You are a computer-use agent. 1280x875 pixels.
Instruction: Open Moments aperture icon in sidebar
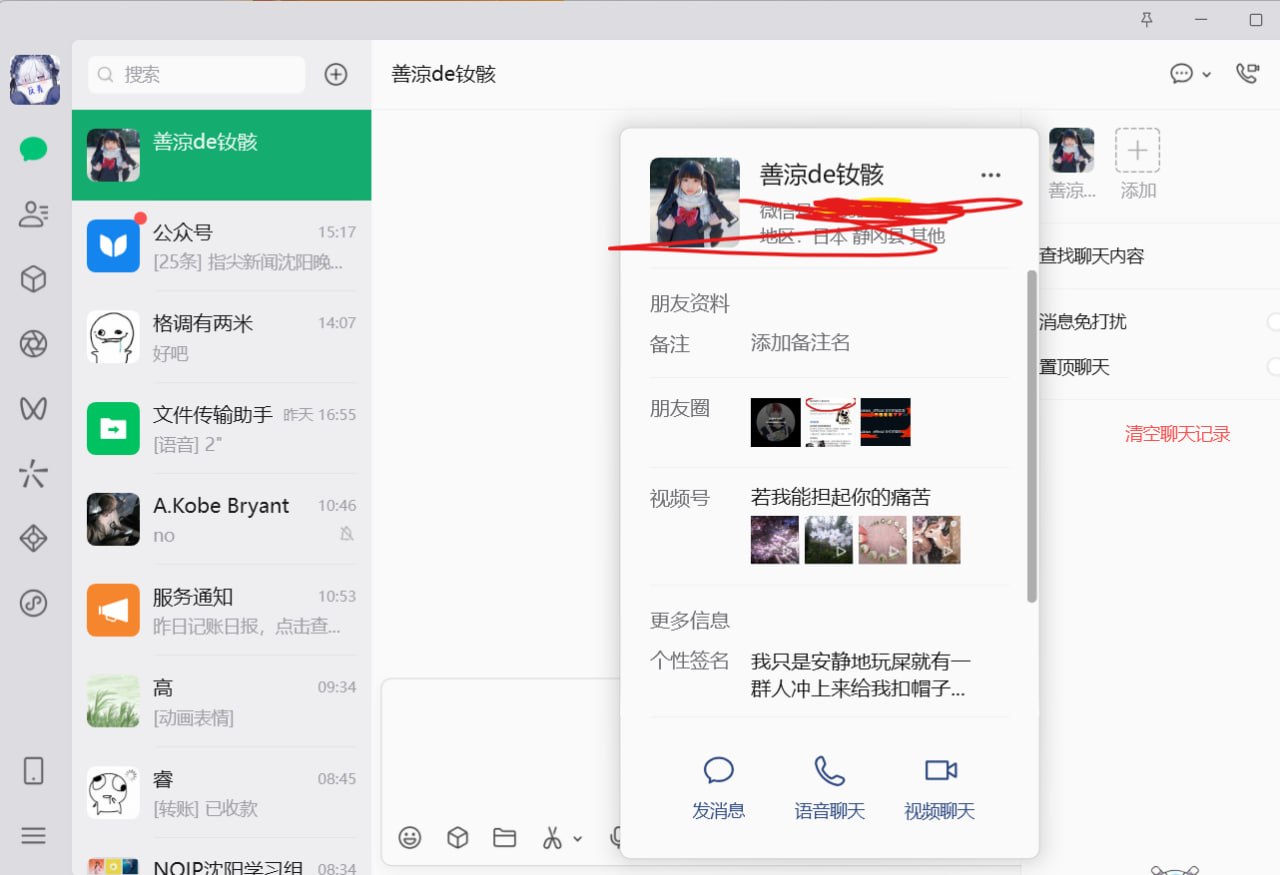tap(34, 344)
